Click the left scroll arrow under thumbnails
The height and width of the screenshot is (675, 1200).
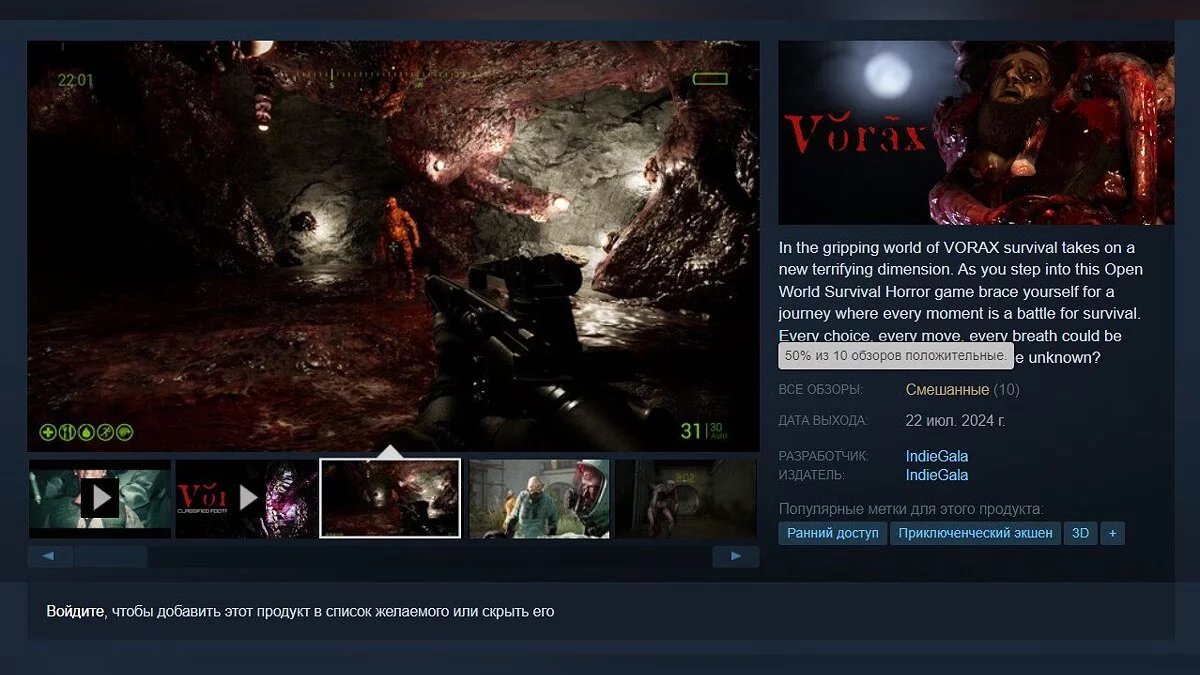pyautogui.click(x=50, y=556)
